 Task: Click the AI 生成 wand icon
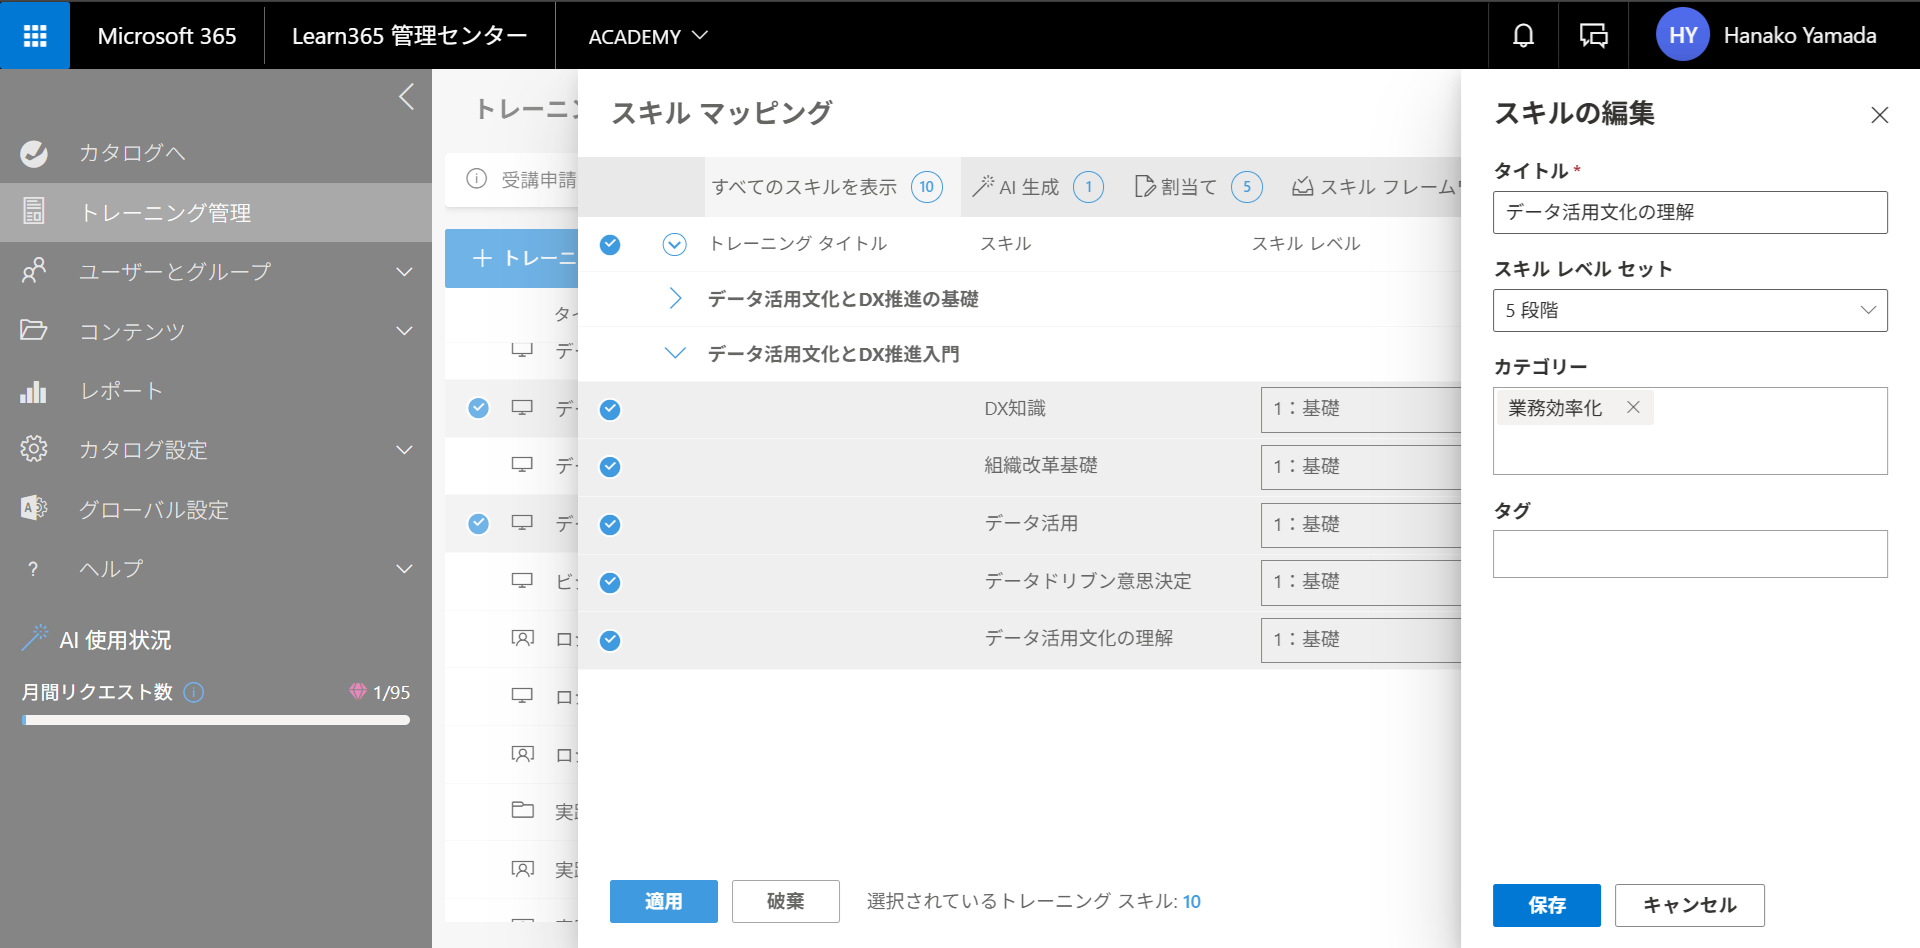point(983,186)
